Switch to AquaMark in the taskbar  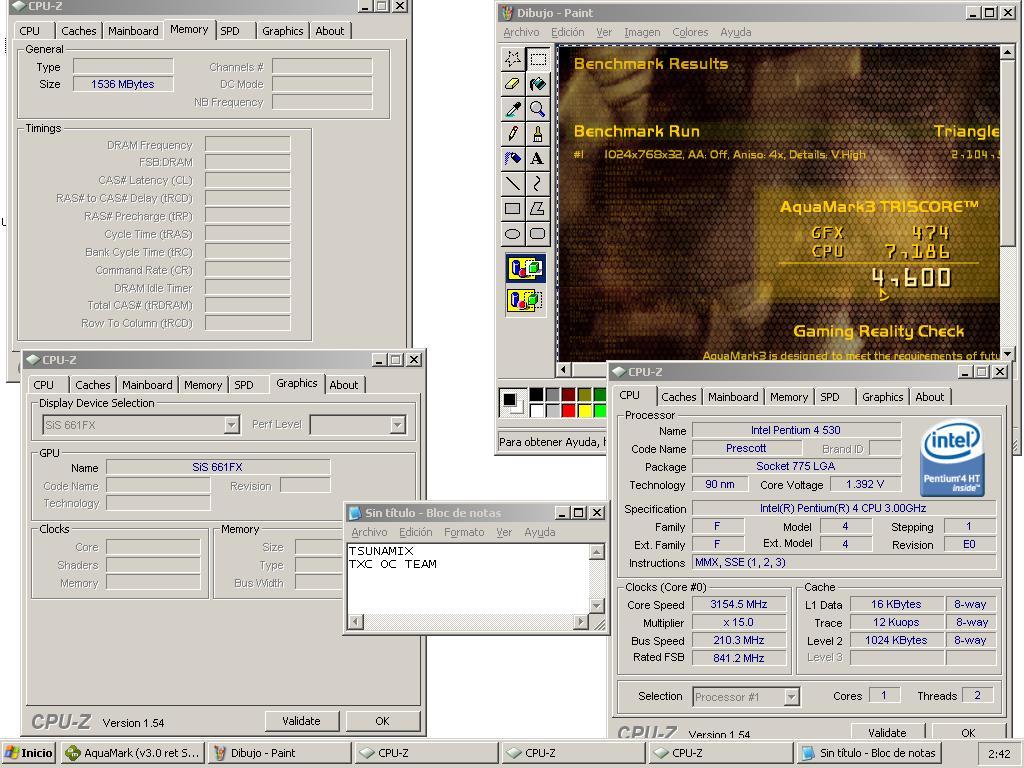pos(133,753)
